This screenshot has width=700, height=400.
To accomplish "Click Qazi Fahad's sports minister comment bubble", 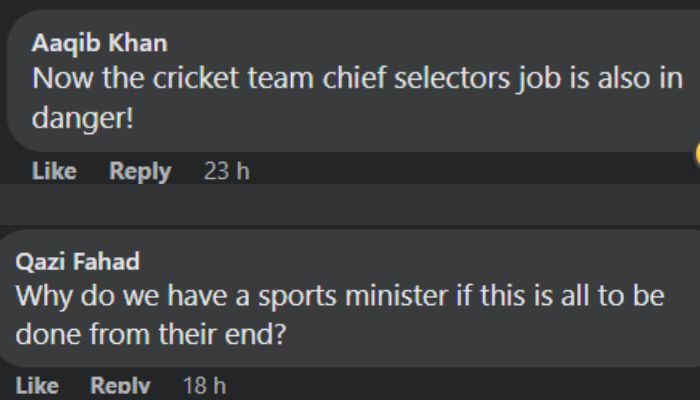I will click(350, 298).
